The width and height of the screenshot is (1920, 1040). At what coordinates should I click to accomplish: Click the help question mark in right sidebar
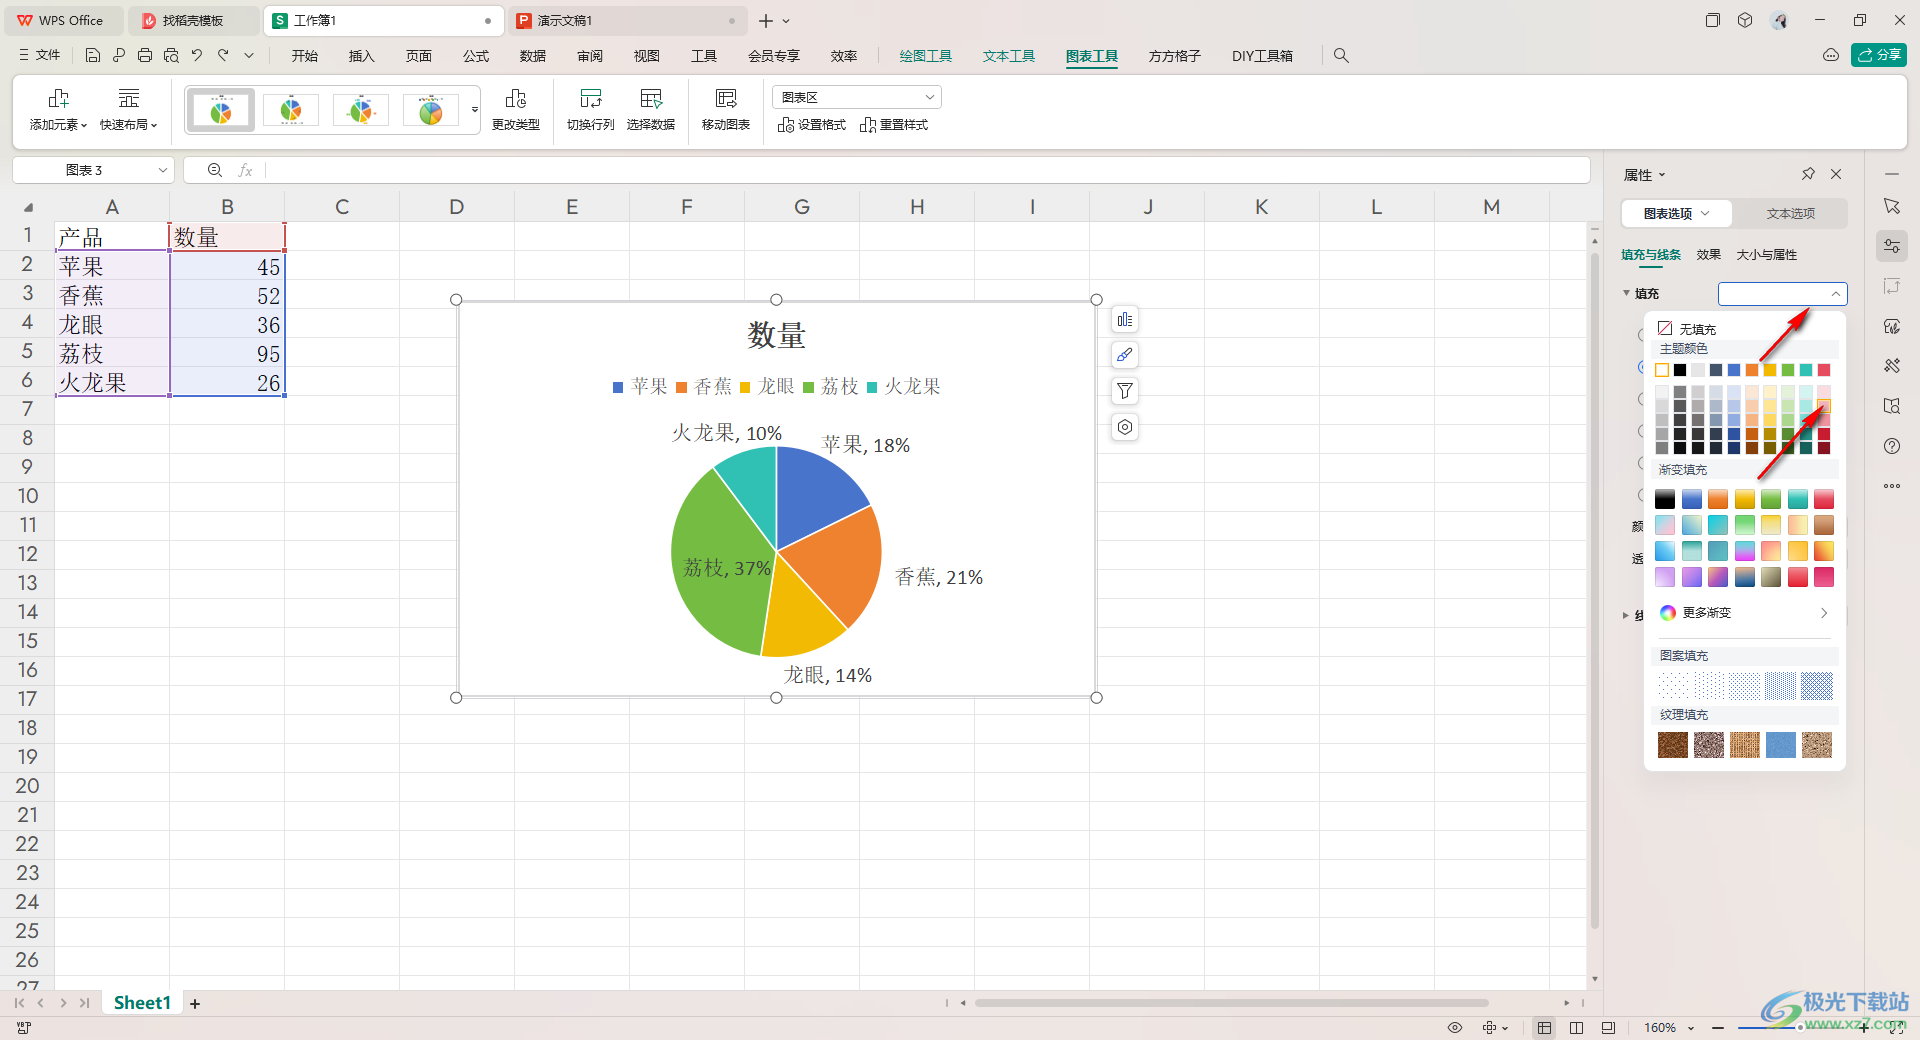coord(1892,446)
